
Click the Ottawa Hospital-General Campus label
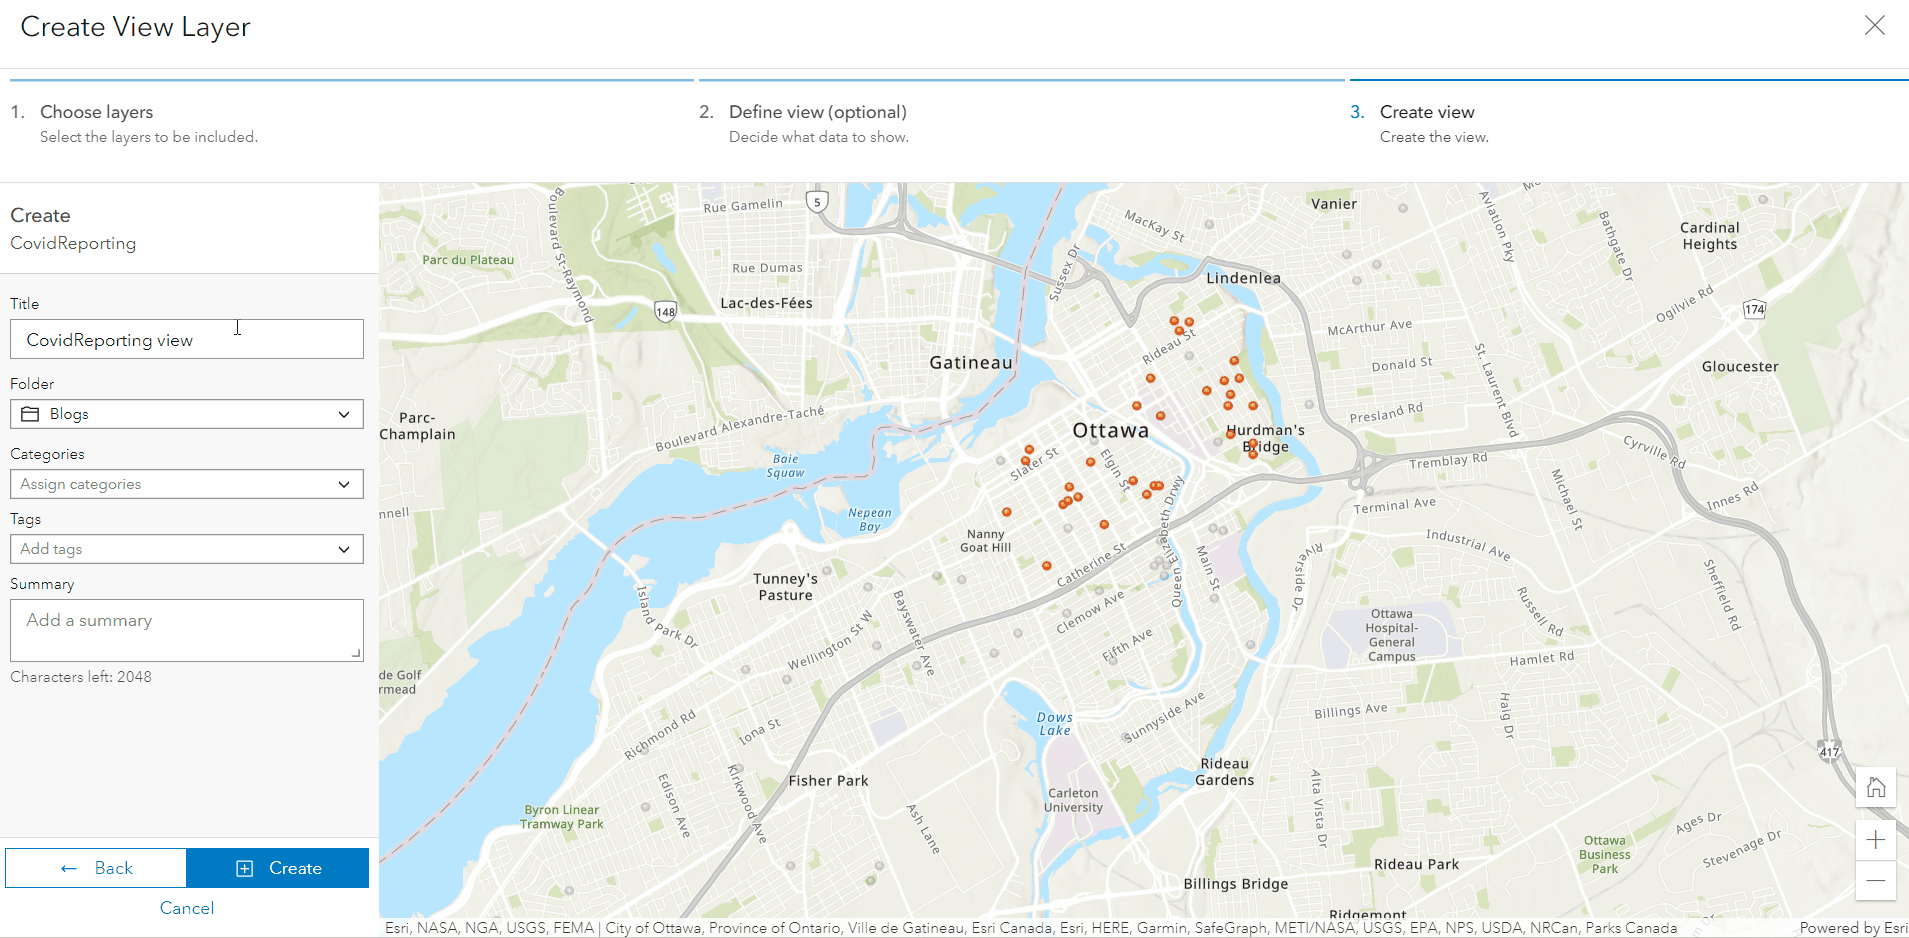pos(1392,635)
